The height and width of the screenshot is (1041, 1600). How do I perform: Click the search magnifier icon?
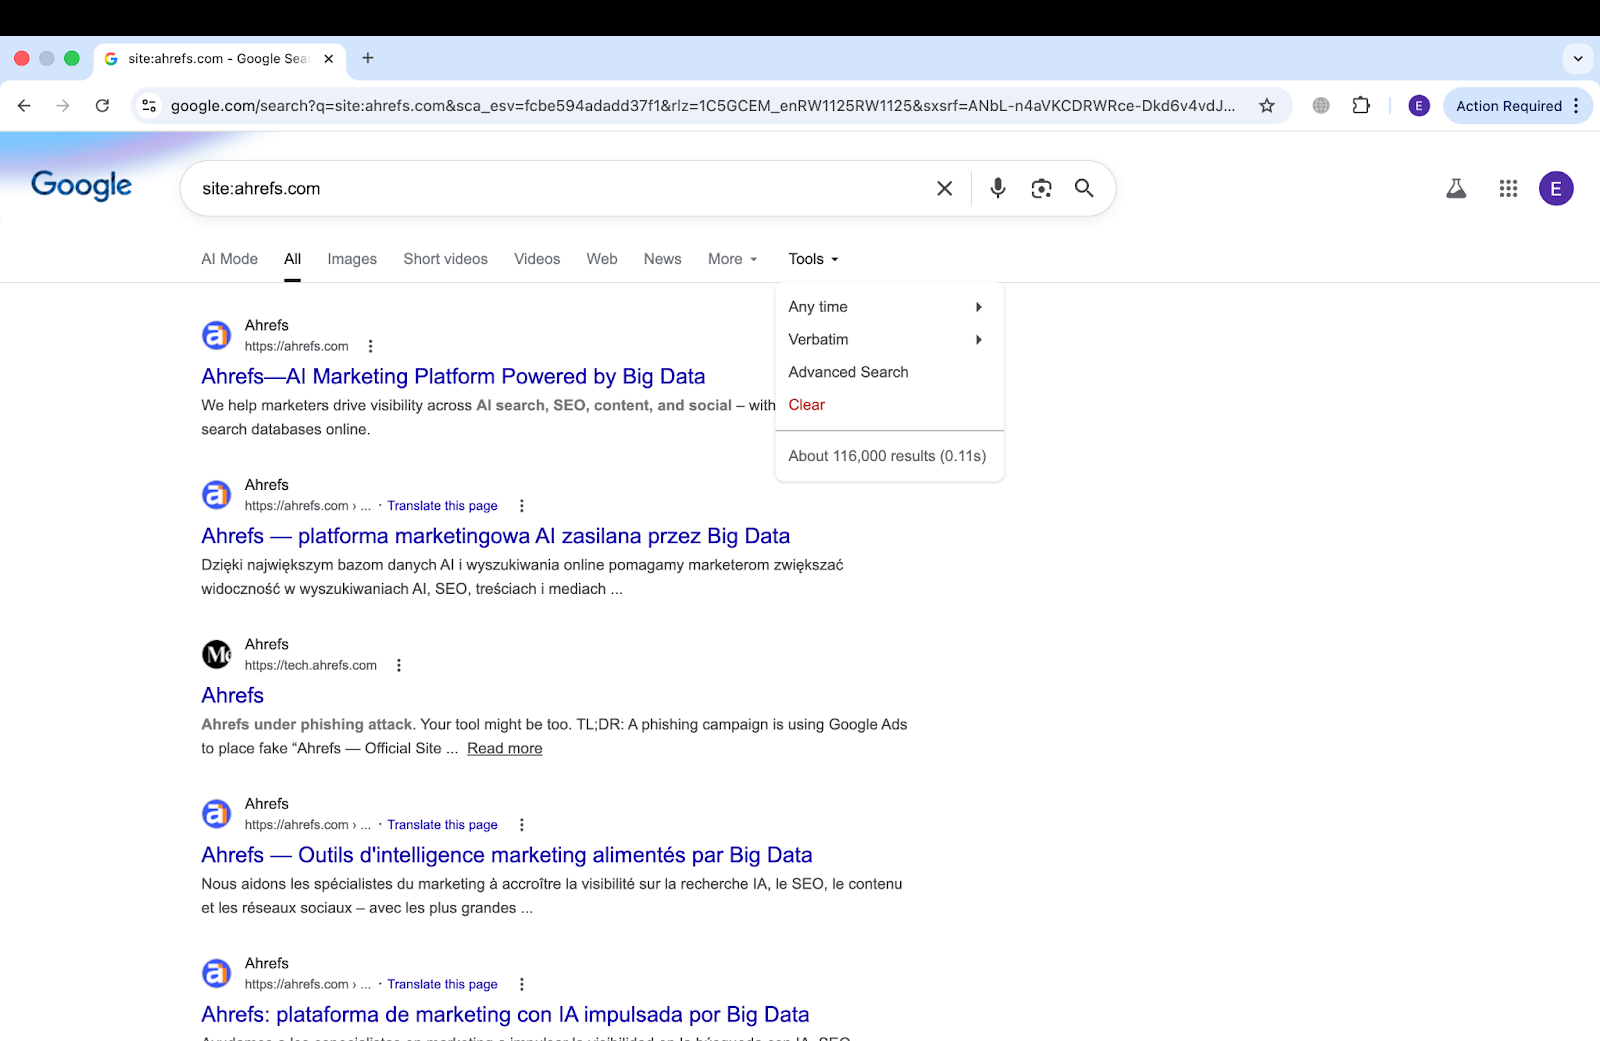1084,188
